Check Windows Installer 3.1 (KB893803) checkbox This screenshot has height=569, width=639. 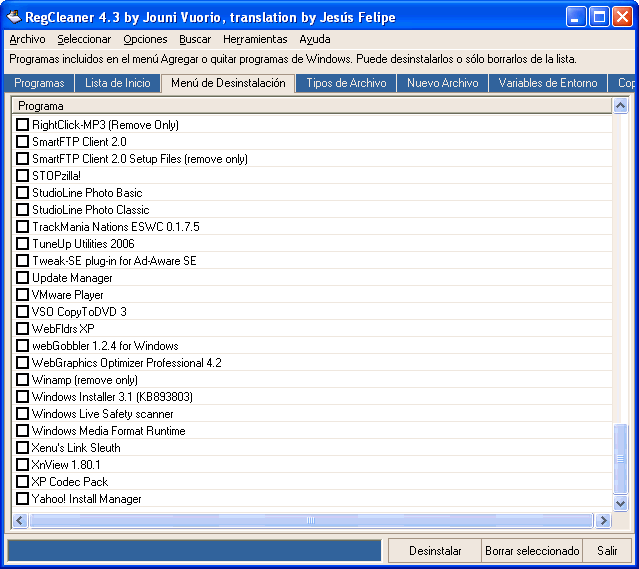click(22, 397)
